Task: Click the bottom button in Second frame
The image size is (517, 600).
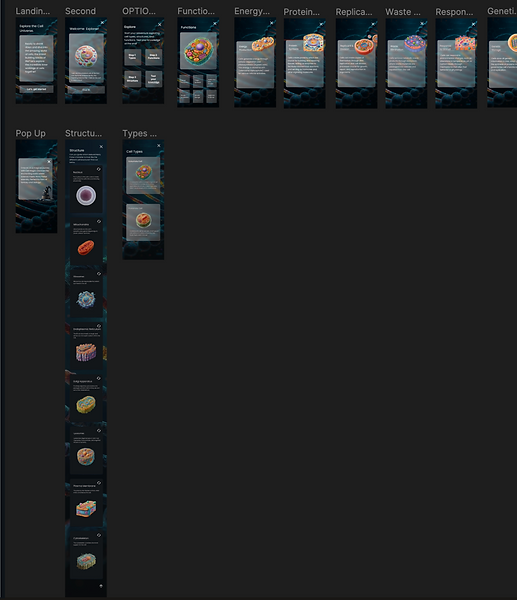Action: (86, 90)
